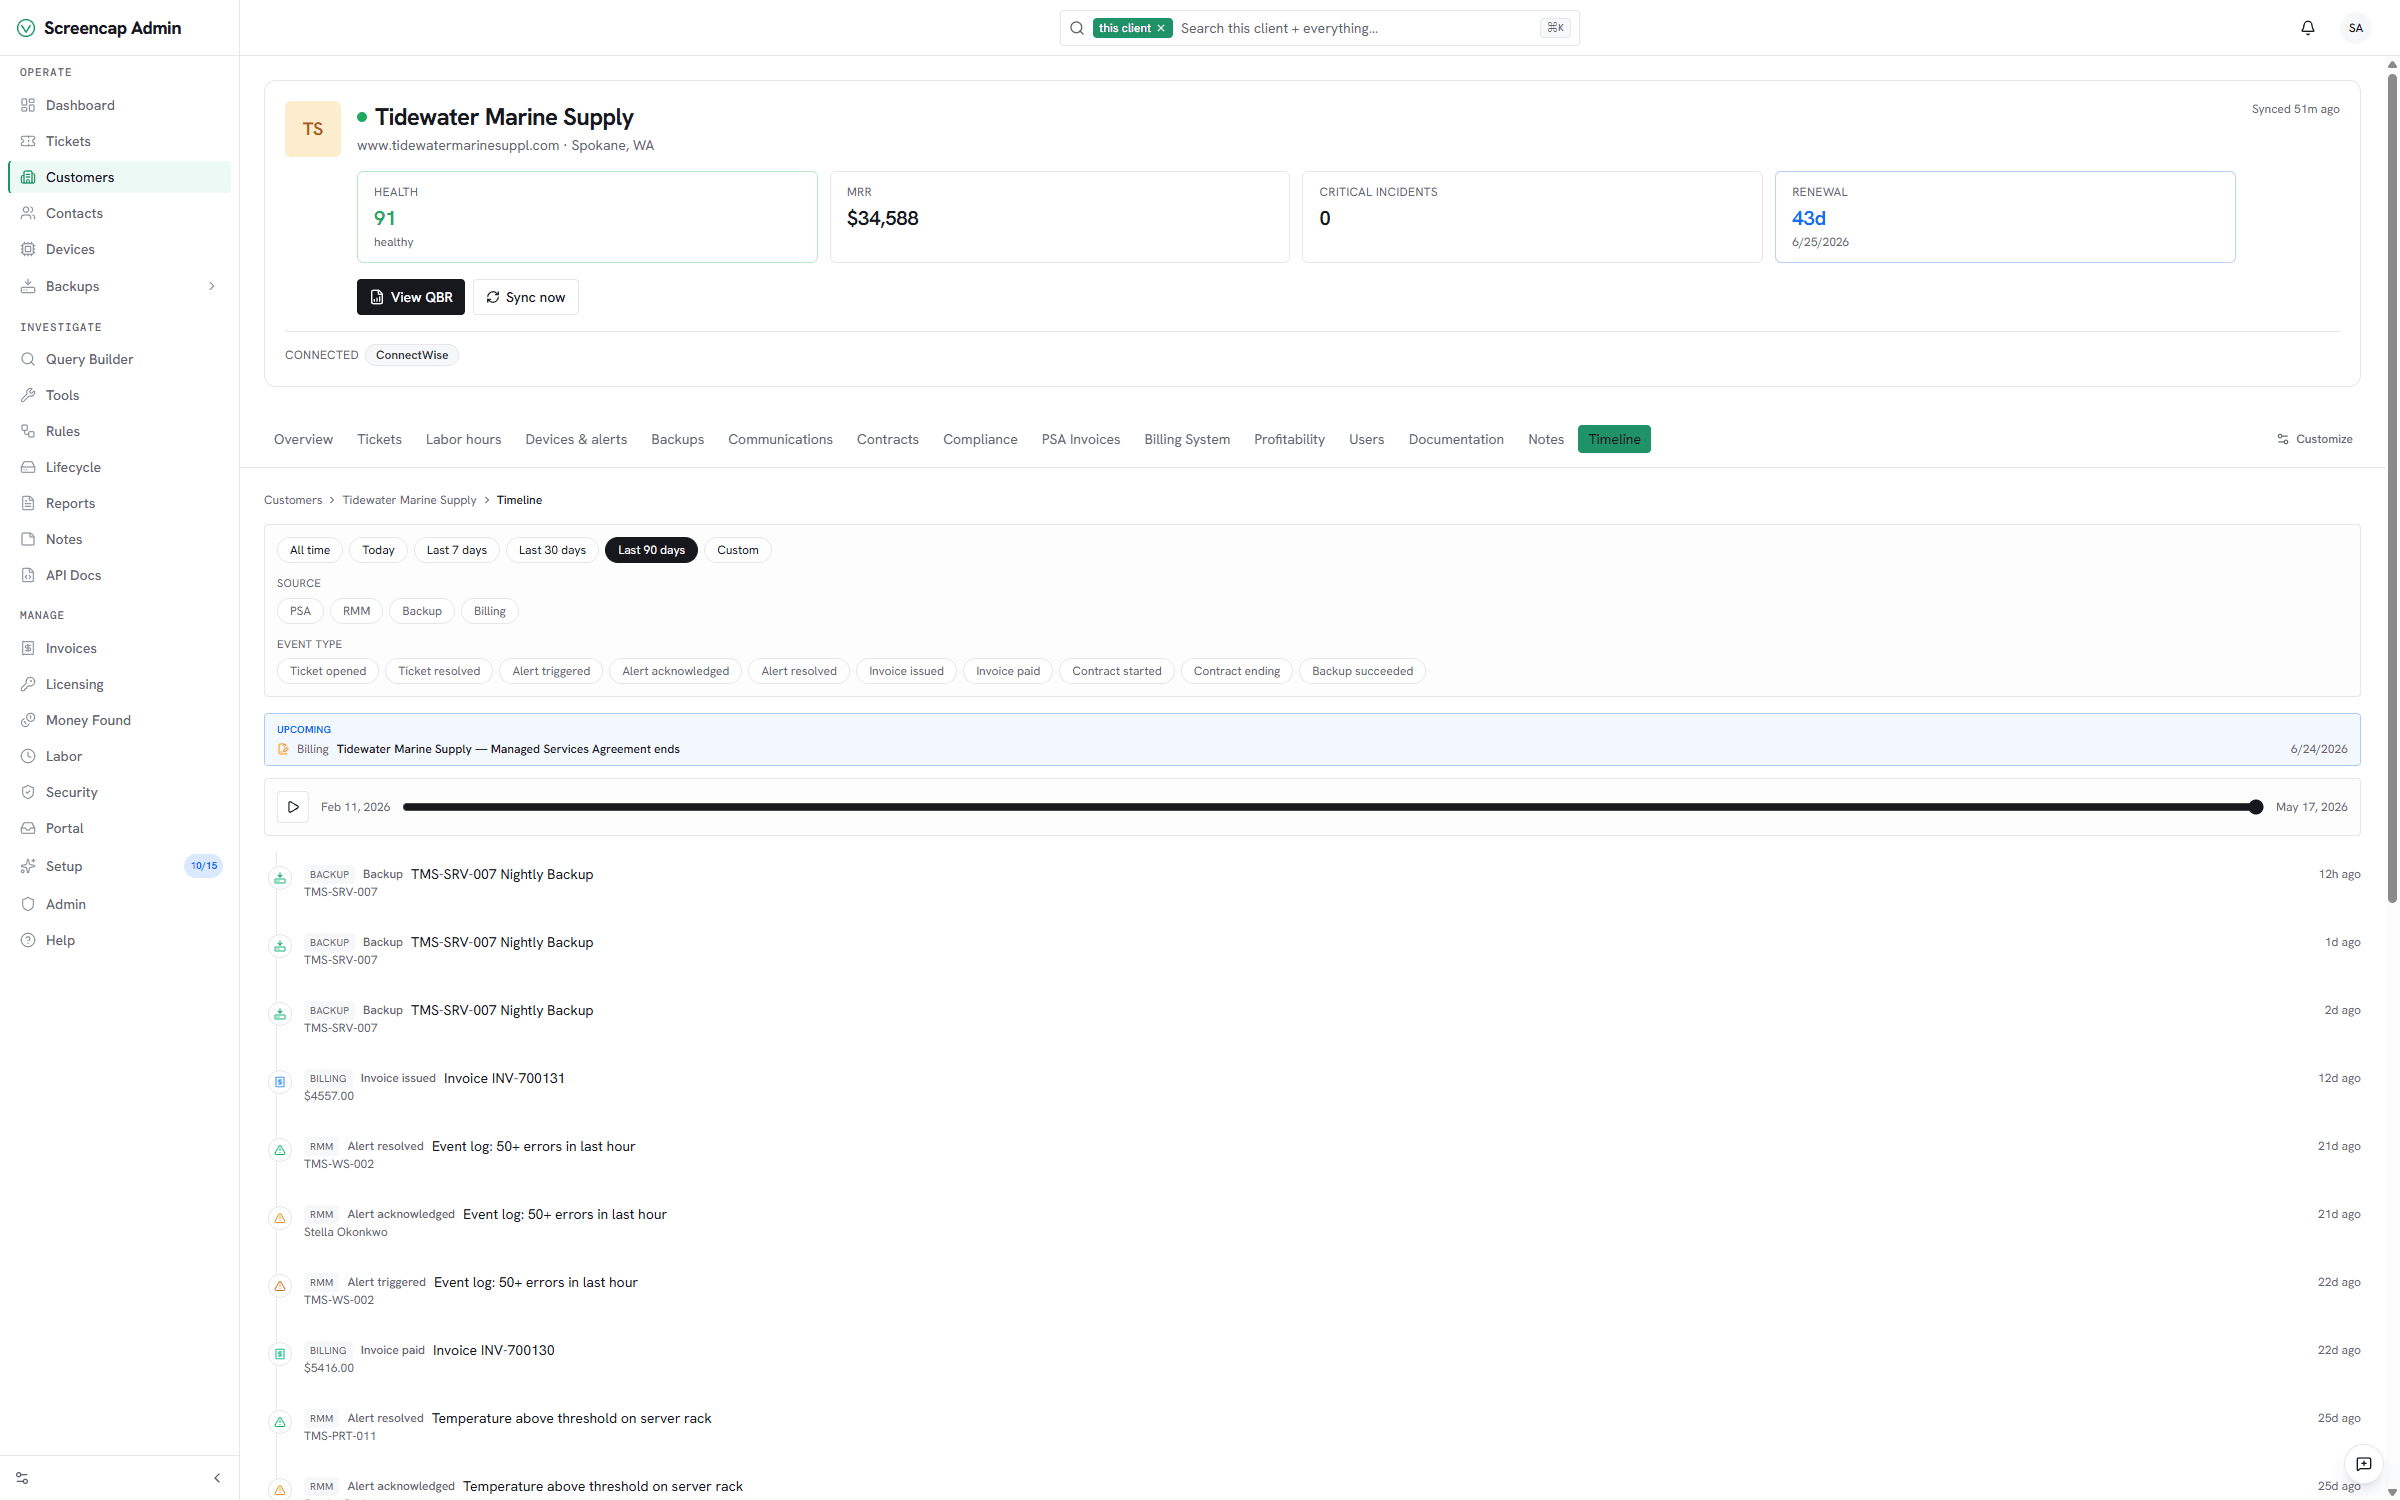Open Setup with 10/15 badge
This screenshot has height=1500, width=2400.
pos(119,866)
